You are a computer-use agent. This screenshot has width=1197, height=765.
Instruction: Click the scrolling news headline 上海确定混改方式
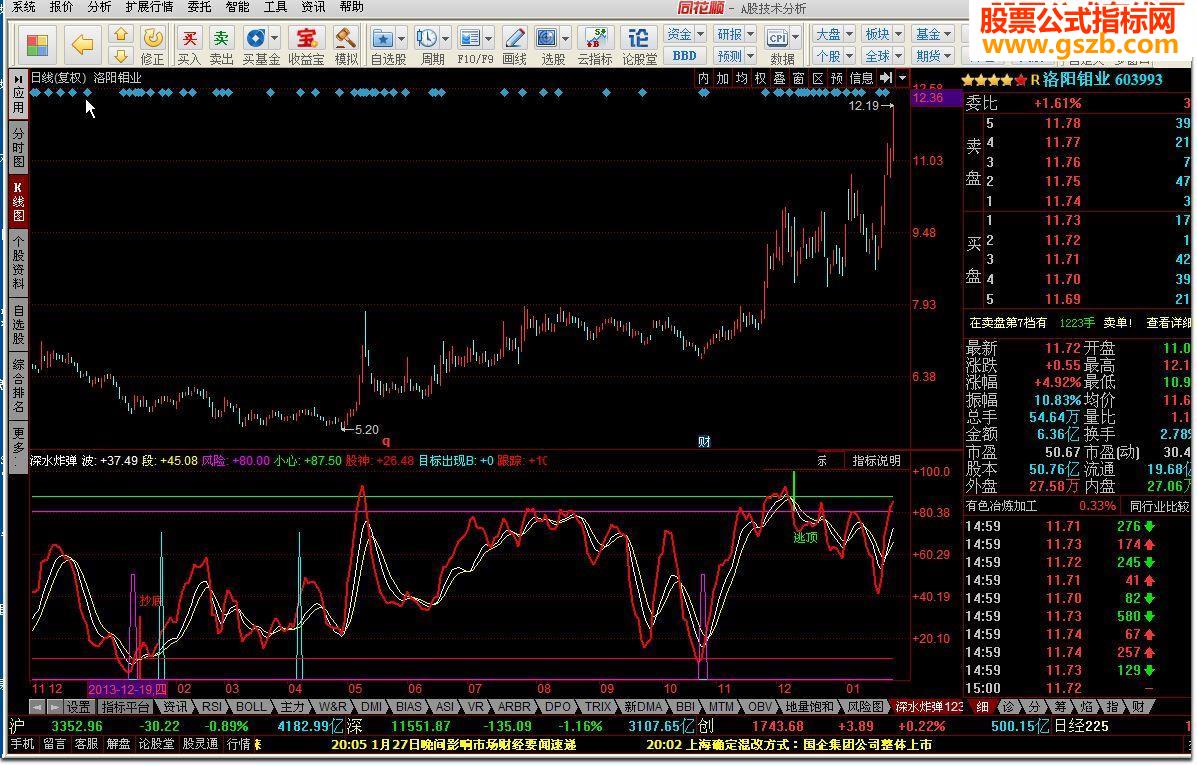click(x=789, y=744)
